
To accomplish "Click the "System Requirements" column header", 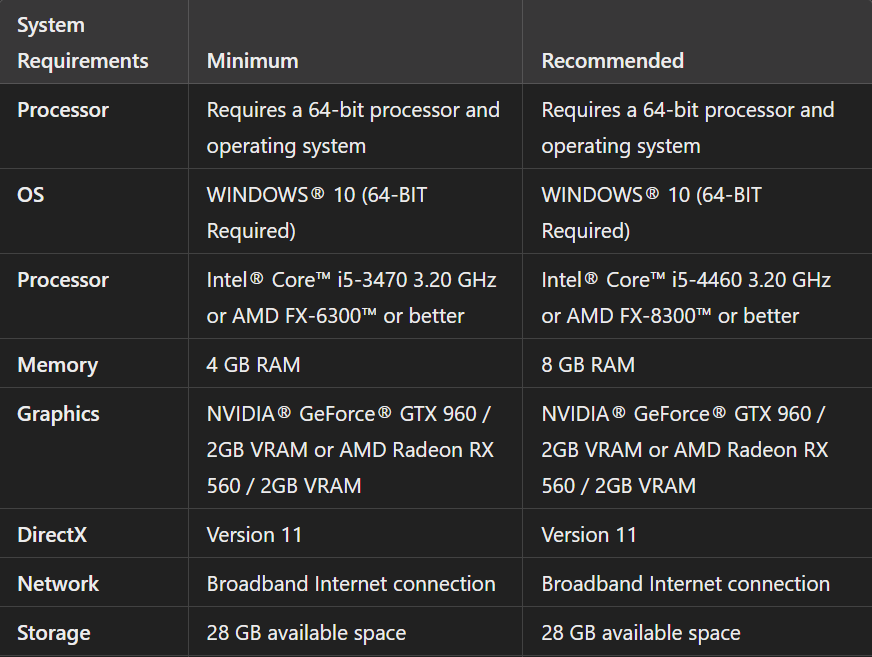I will [82, 43].
